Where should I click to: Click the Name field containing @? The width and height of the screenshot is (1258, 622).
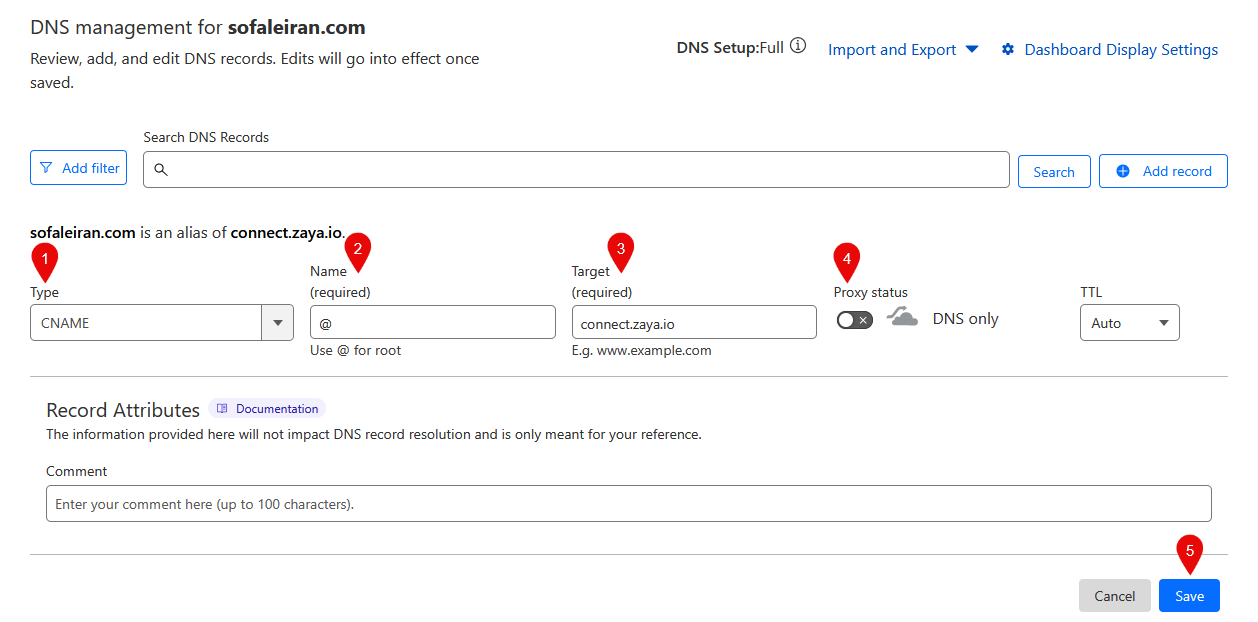432,323
